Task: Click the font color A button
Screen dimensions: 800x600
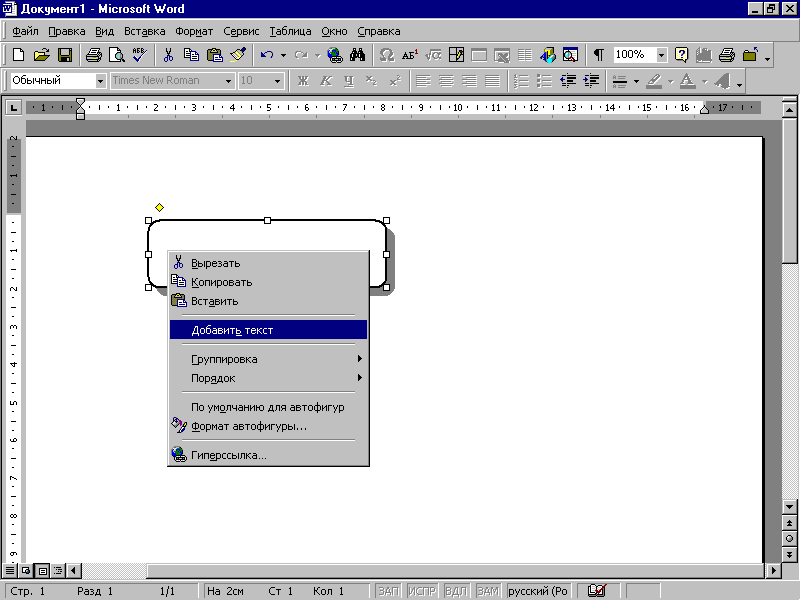Action: [x=688, y=81]
